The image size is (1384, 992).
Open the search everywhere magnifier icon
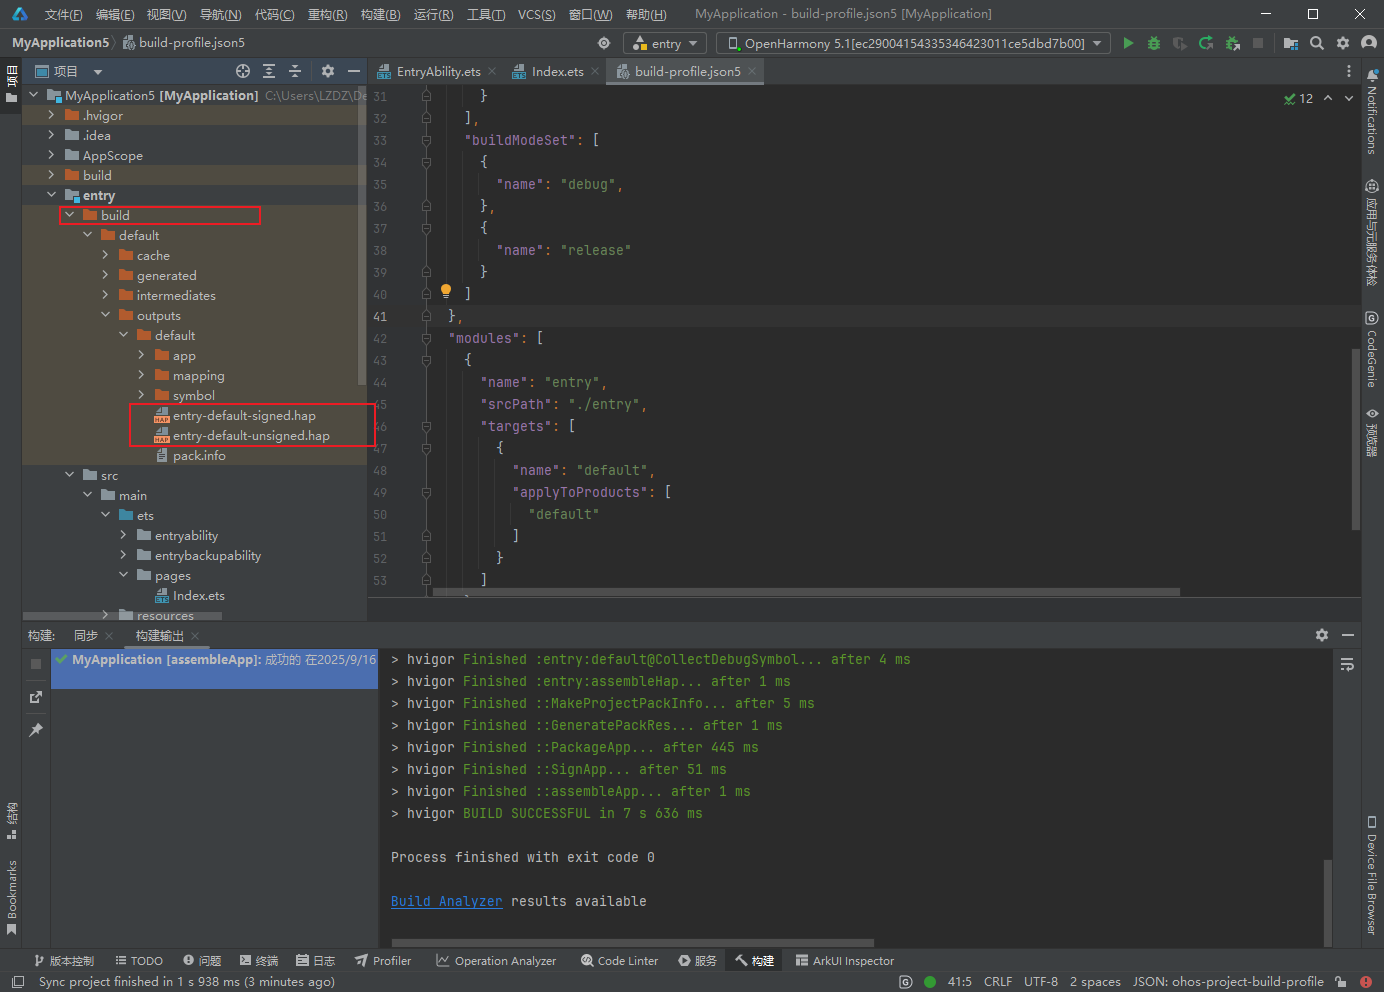[1317, 43]
